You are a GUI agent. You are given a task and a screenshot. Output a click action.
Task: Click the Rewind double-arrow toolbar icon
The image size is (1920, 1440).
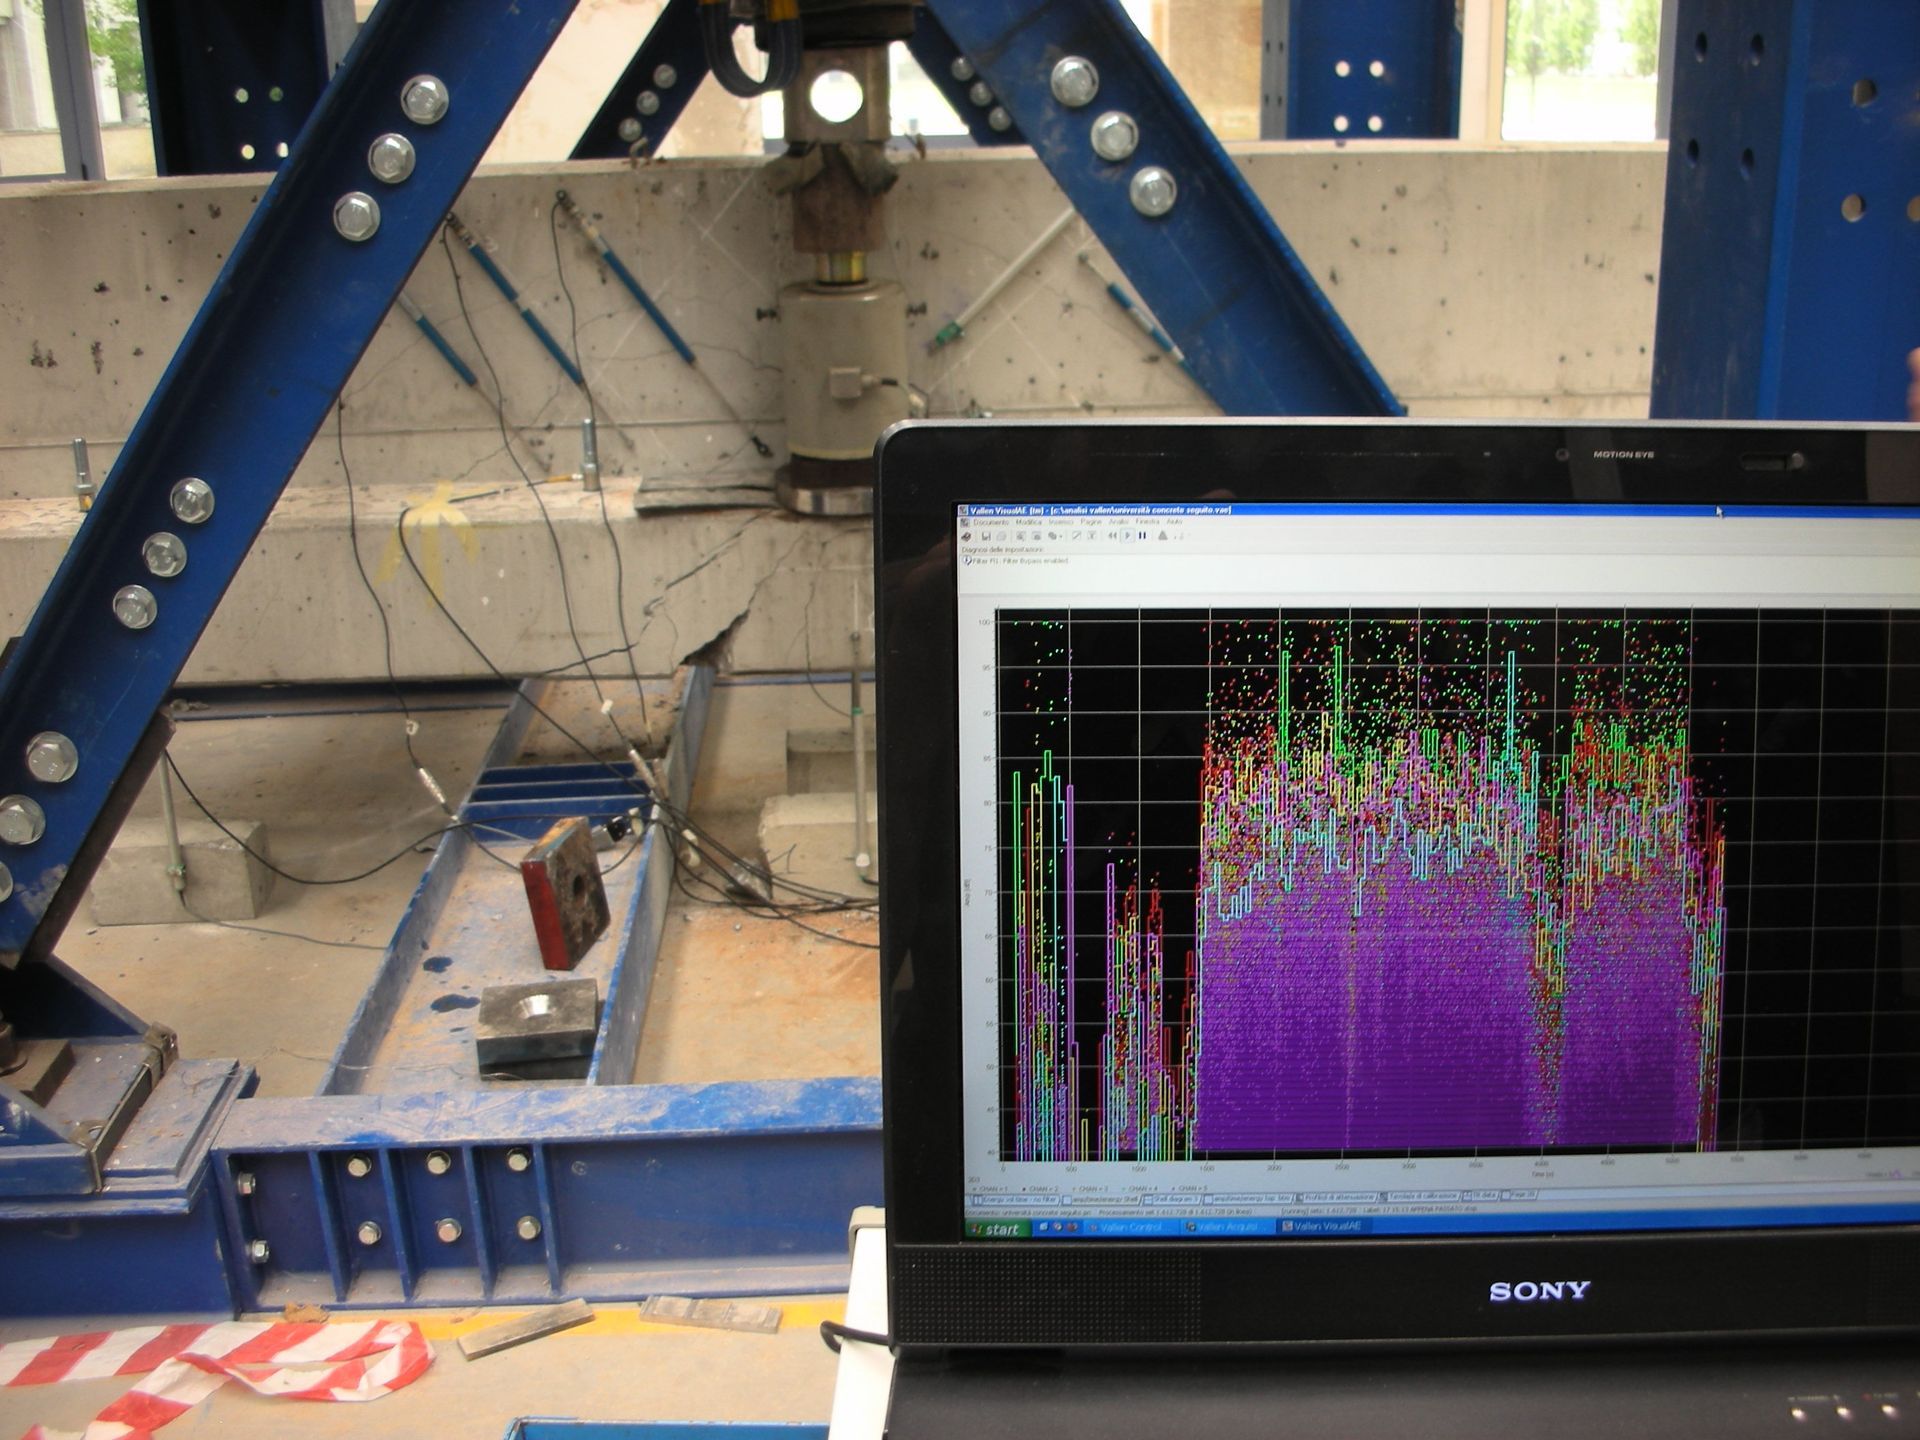coord(1112,536)
